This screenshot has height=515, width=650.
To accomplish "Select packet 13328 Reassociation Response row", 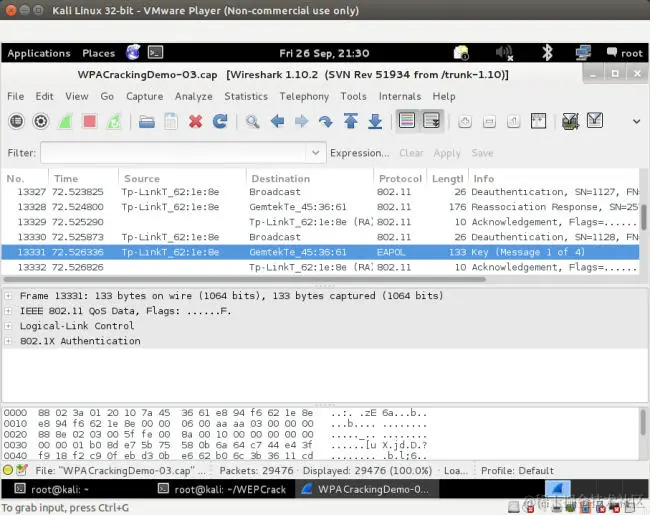I will pyautogui.click(x=320, y=207).
